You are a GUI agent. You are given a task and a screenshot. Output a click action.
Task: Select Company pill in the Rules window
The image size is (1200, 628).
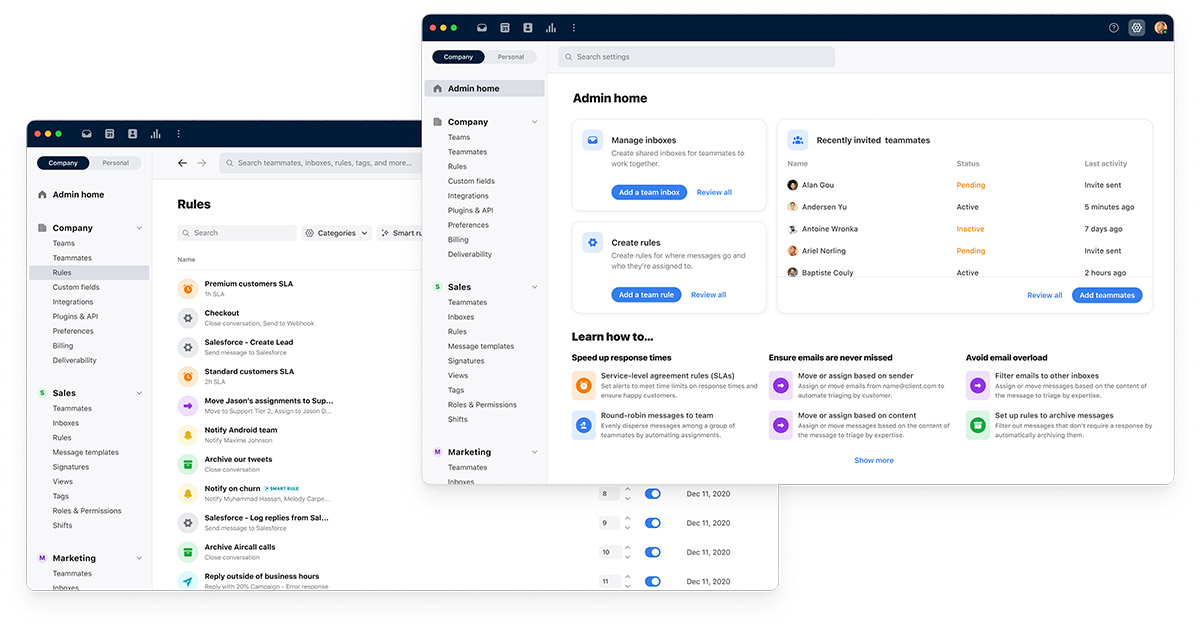tap(63, 163)
